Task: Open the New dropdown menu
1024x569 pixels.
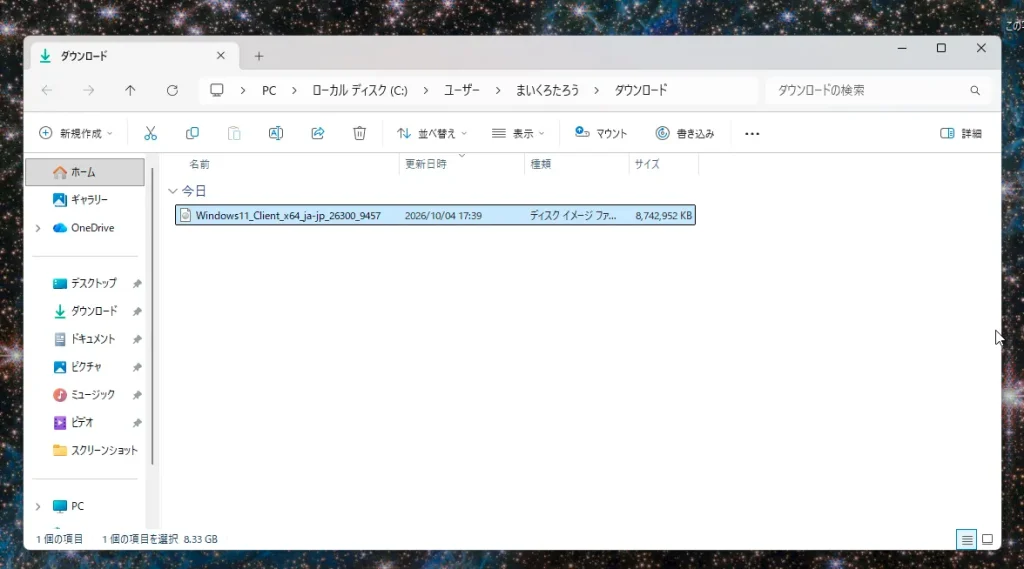Action: click(x=76, y=133)
